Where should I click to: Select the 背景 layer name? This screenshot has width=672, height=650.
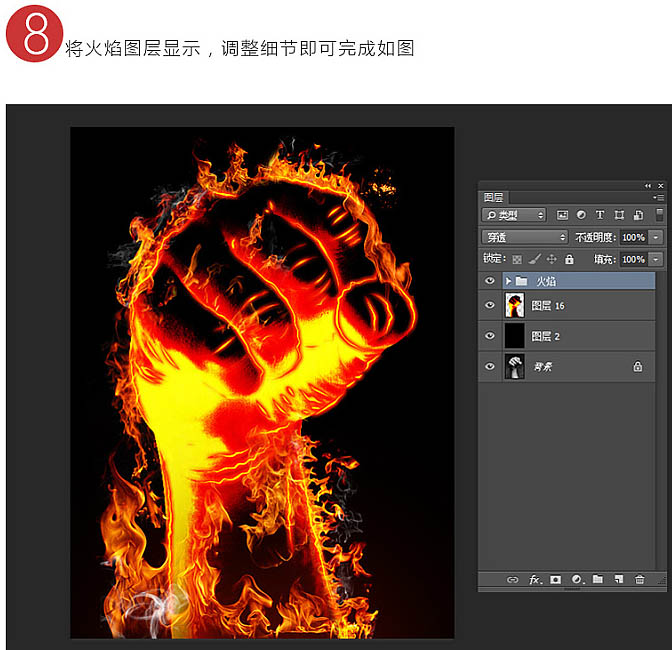543,367
